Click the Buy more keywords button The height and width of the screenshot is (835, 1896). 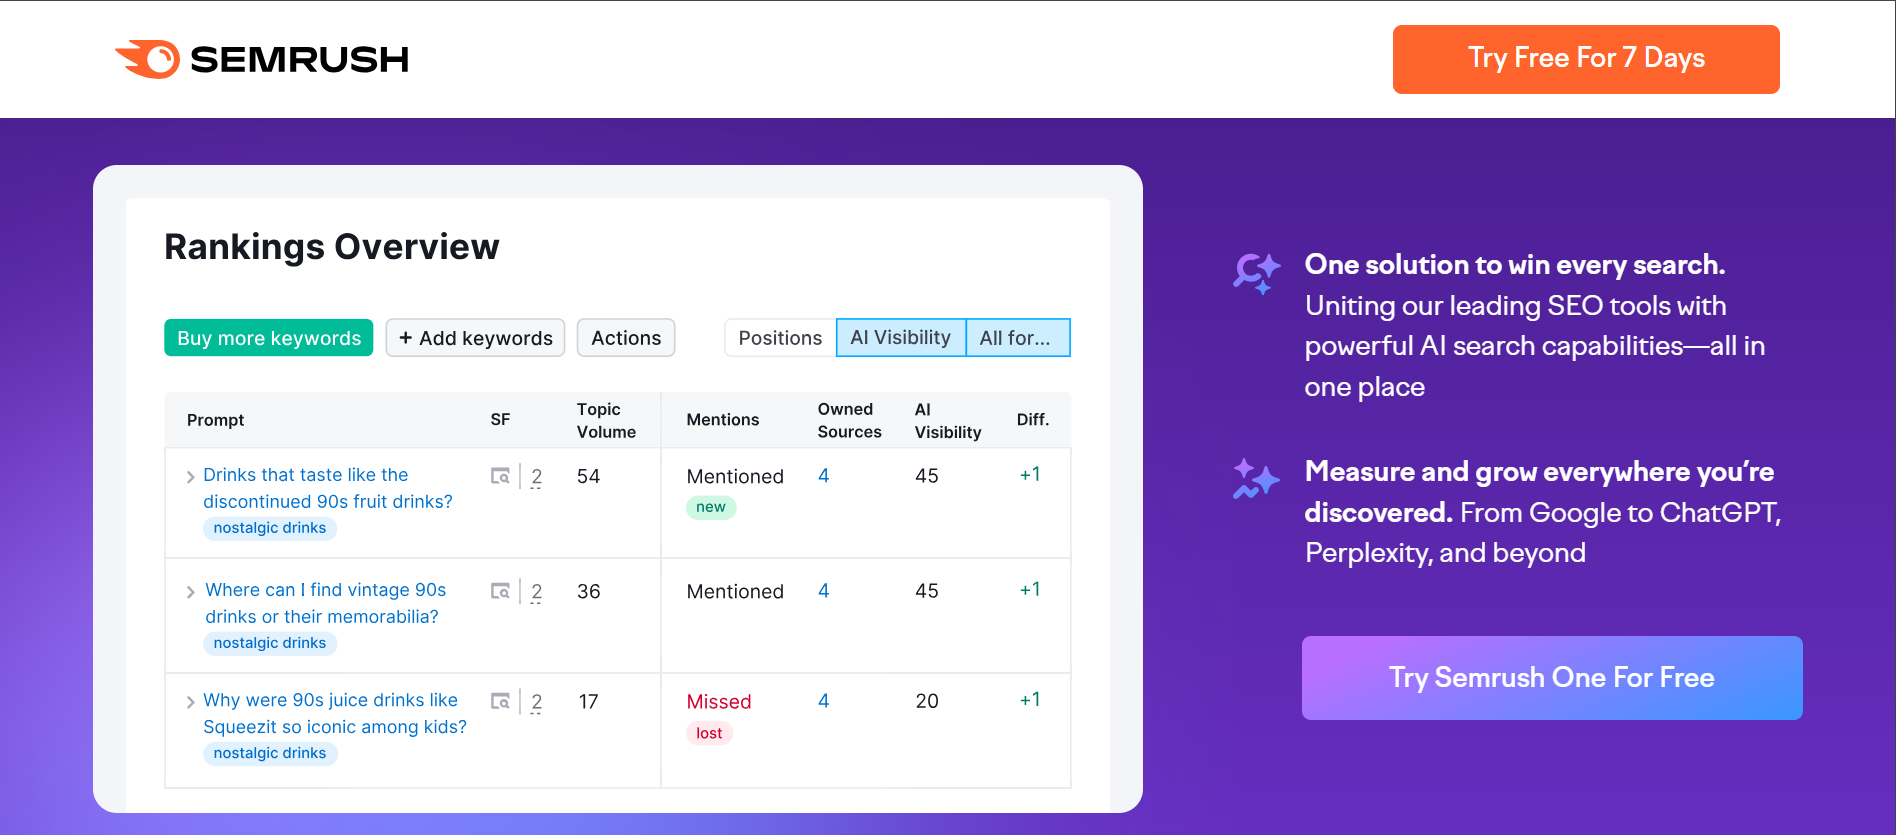tap(269, 338)
